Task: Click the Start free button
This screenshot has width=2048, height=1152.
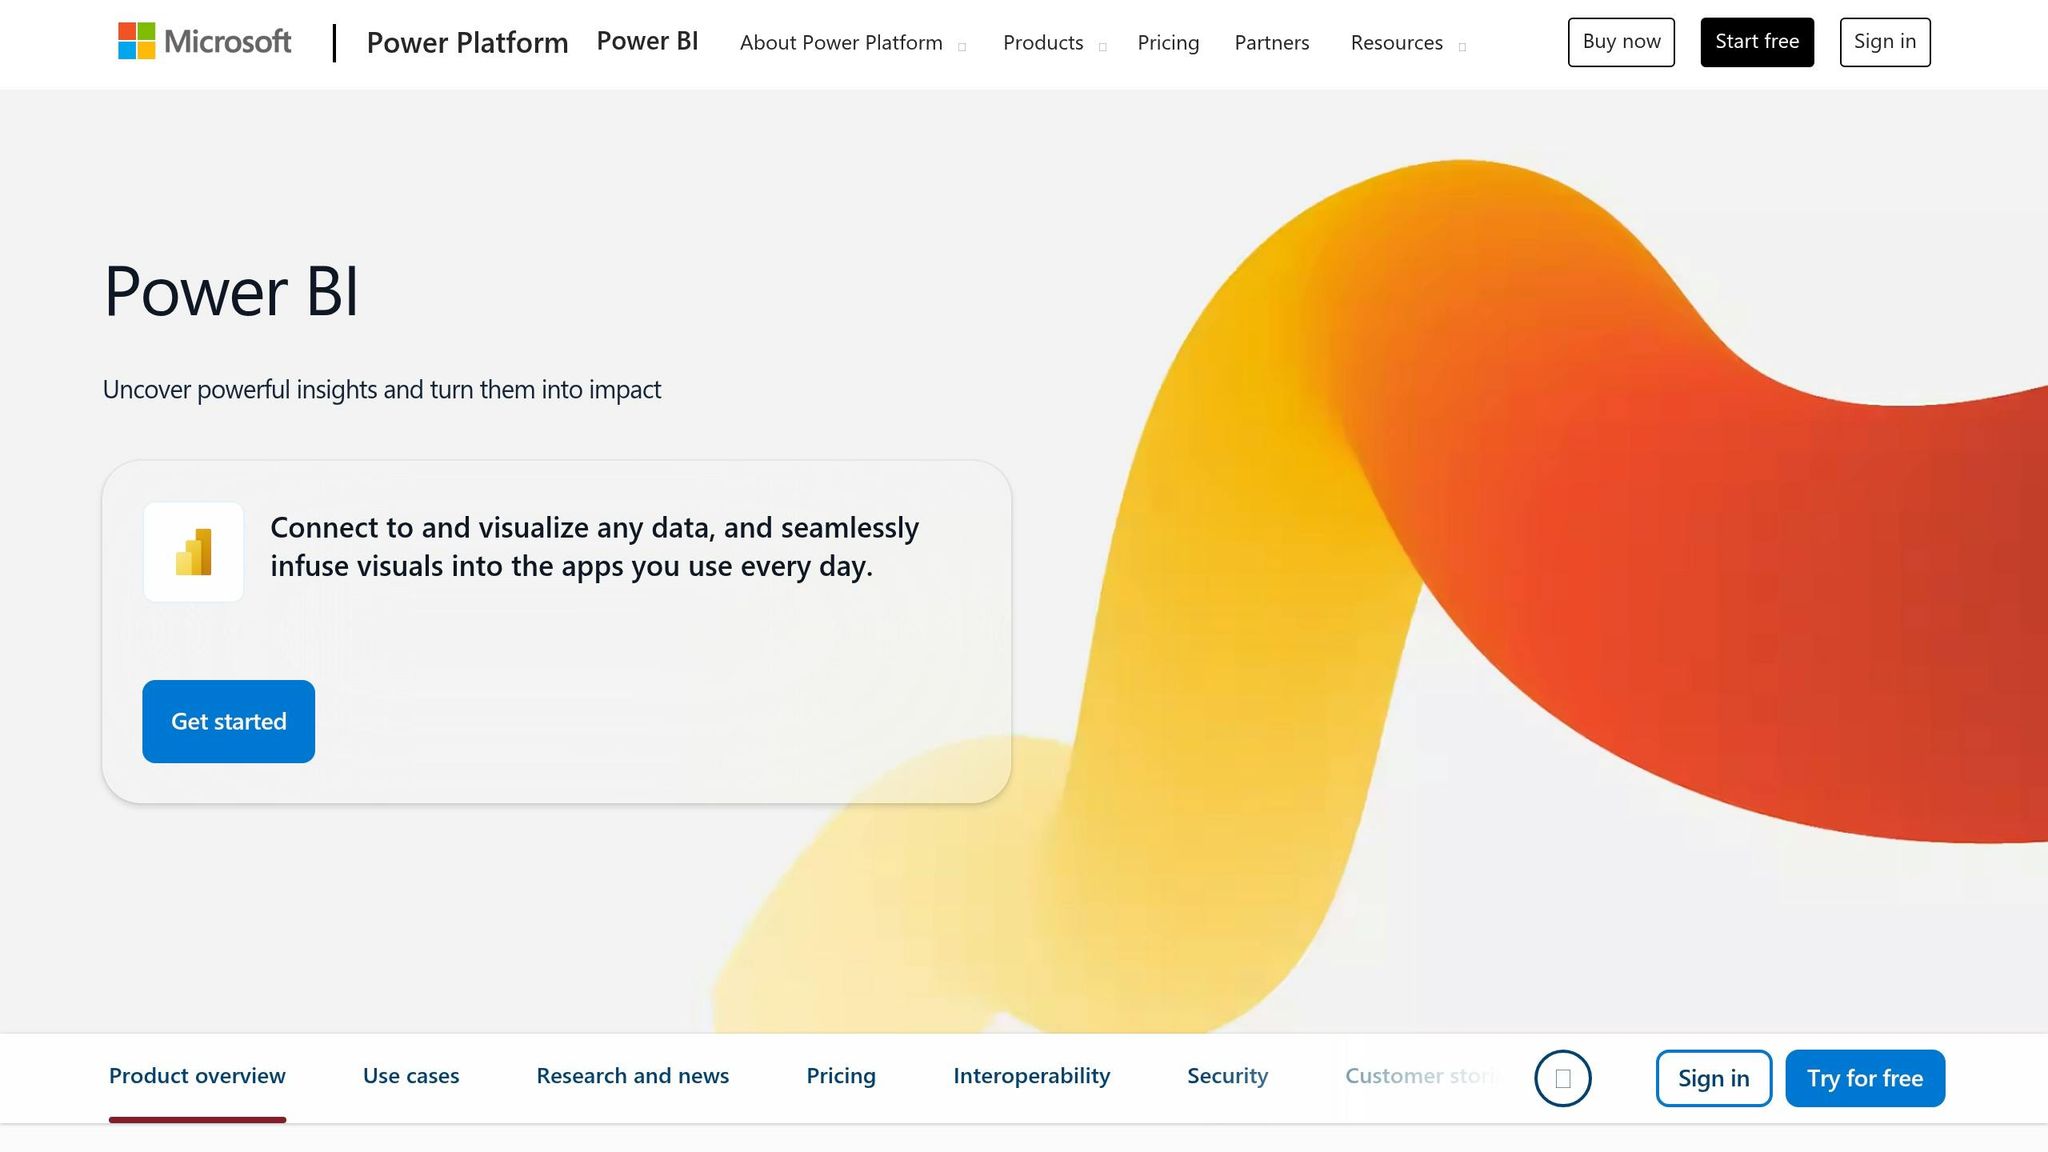Action: tap(1757, 41)
